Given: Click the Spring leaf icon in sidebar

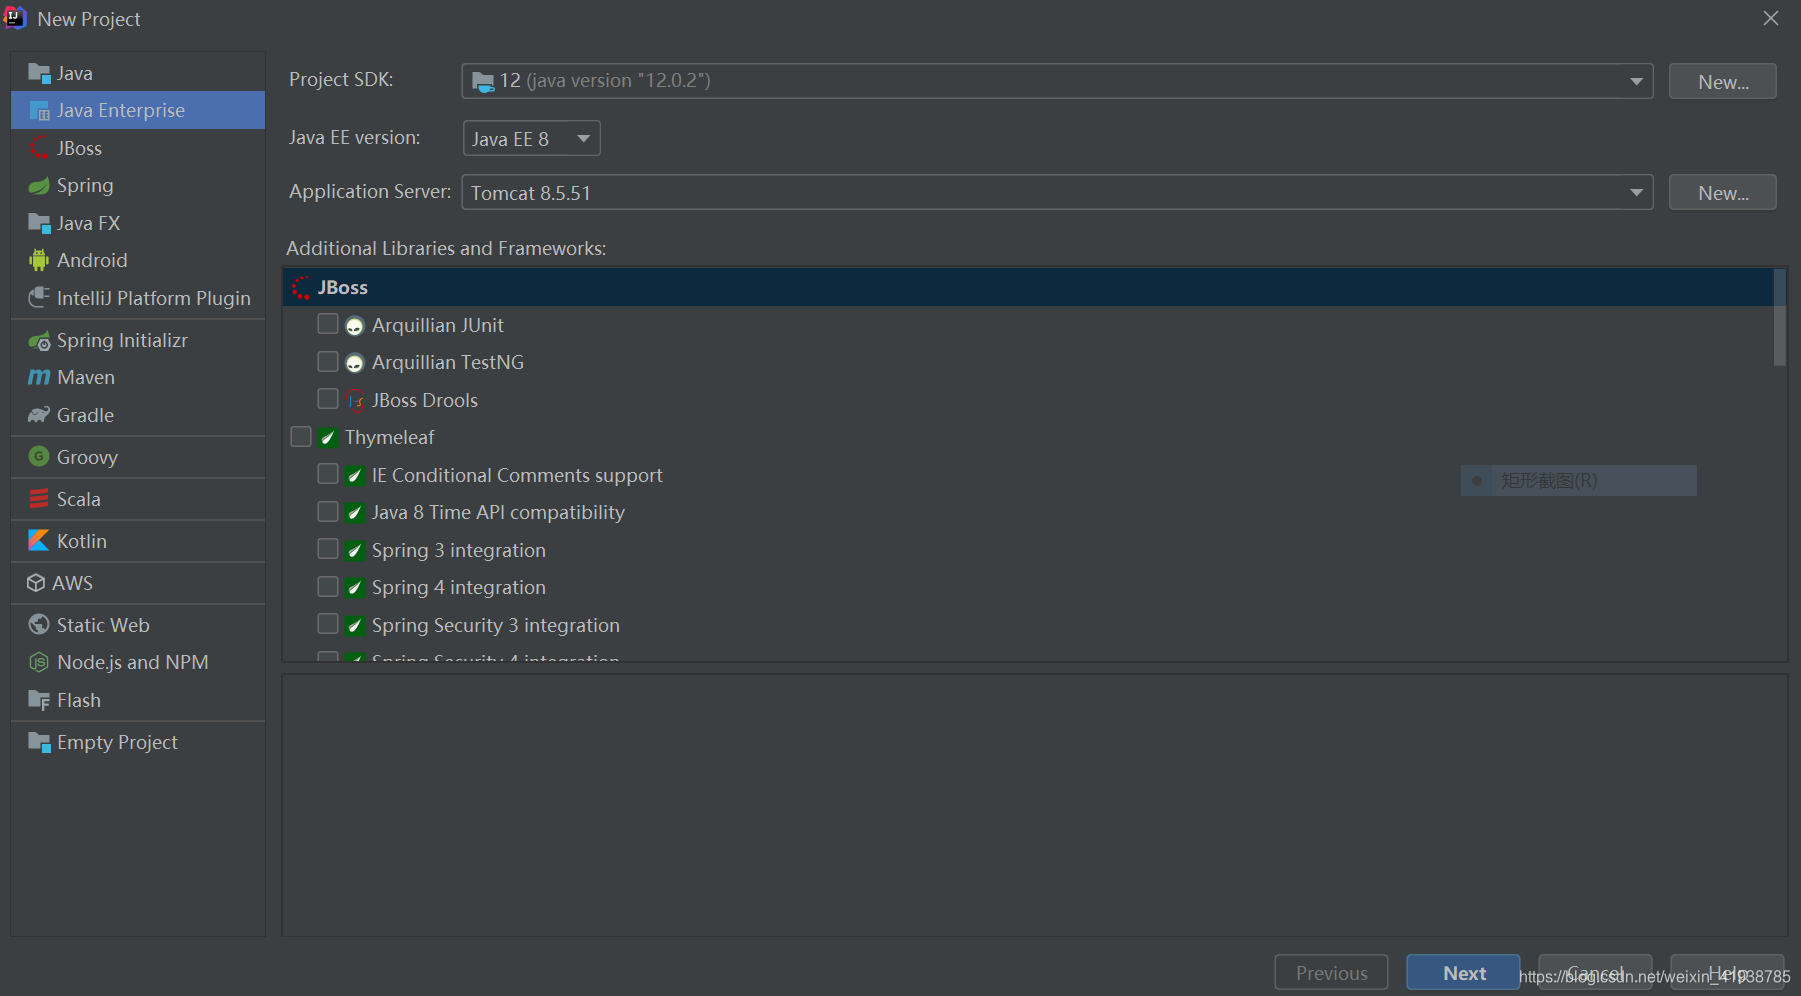Looking at the screenshot, I should pos(39,186).
